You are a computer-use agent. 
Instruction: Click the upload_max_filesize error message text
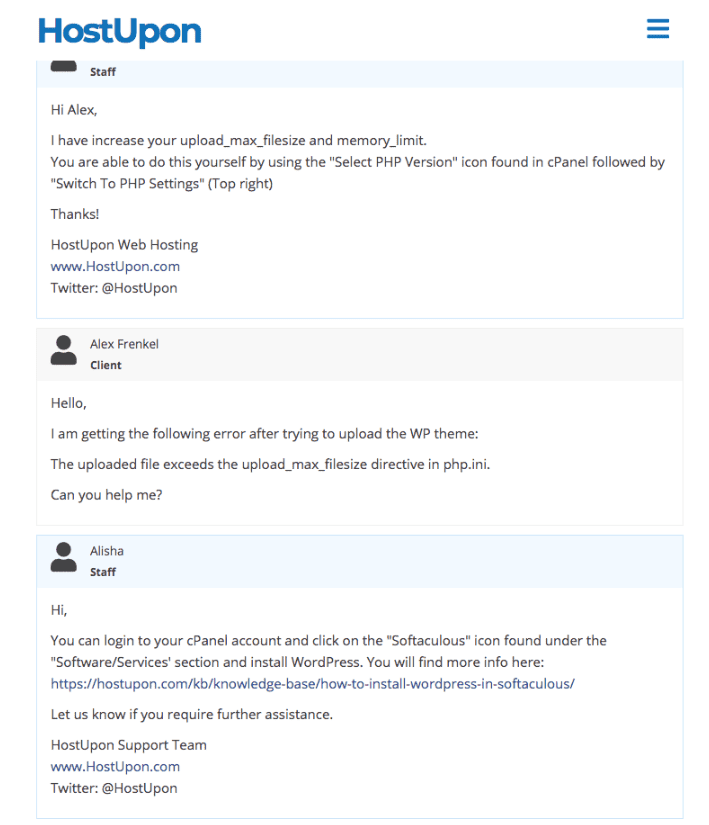click(x=270, y=464)
